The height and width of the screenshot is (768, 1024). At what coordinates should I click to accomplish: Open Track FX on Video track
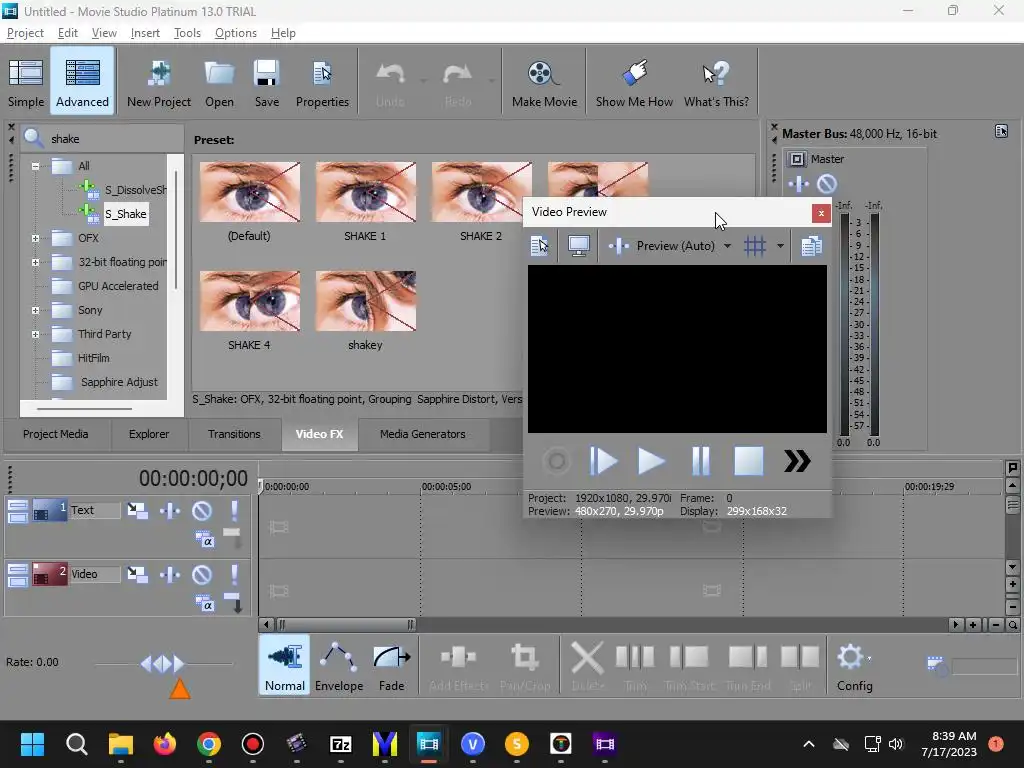coord(170,574)
